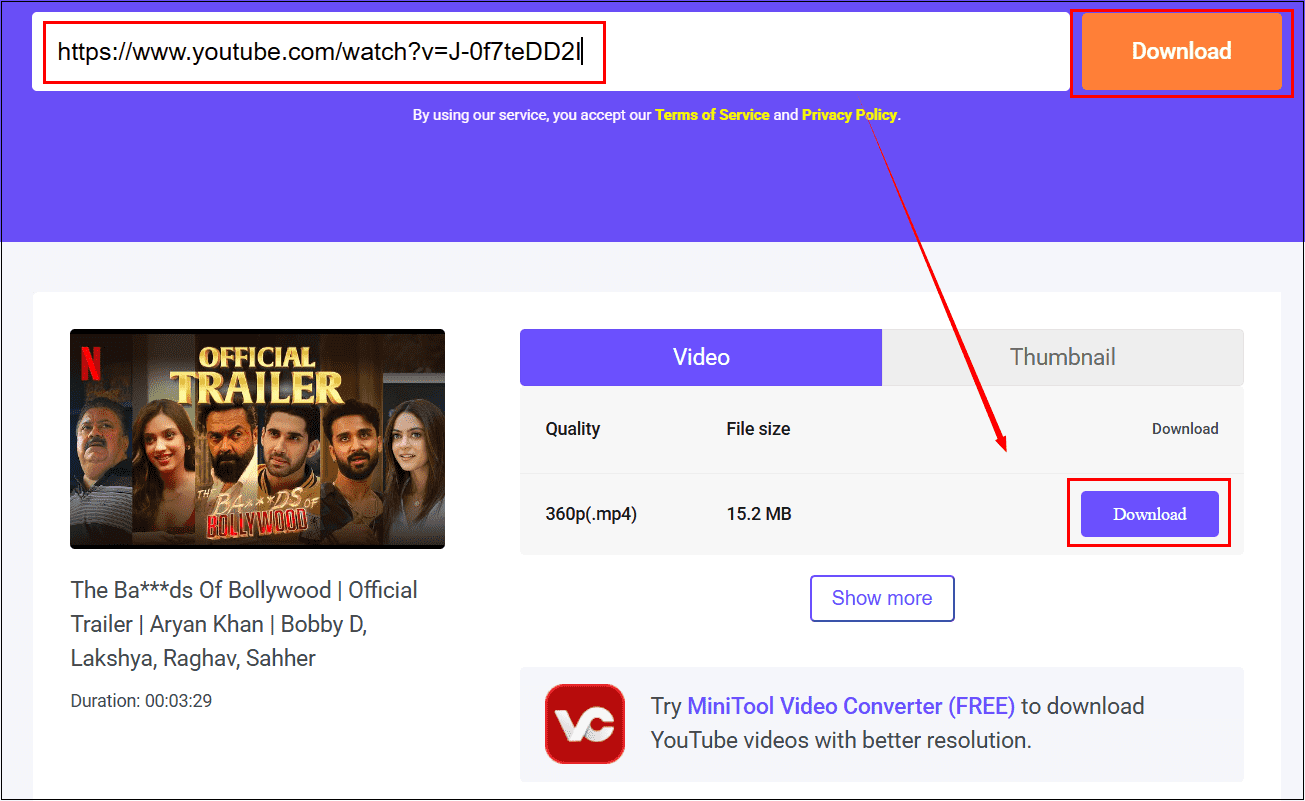This screenshot has height=801, width=1305.
Task: Download the 360p(.mp4) video
Action: click(1150, 514)
